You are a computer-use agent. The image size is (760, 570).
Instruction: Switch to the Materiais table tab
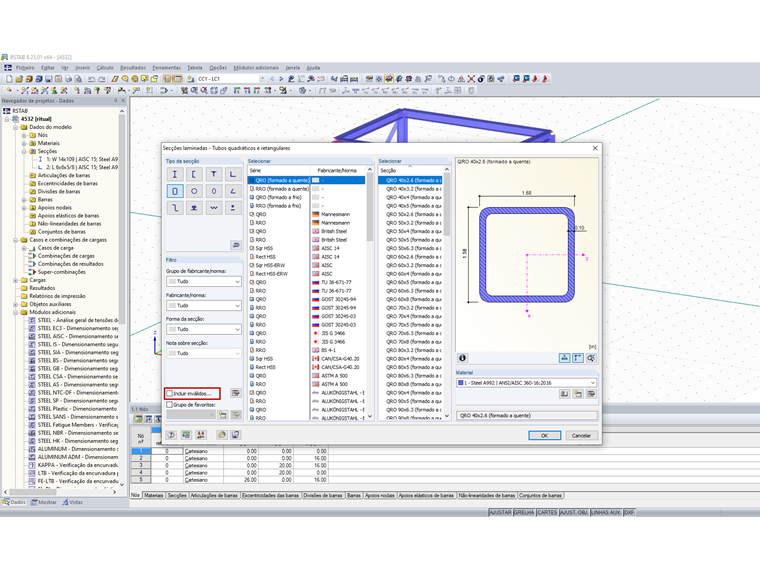[x=154, y=495]
